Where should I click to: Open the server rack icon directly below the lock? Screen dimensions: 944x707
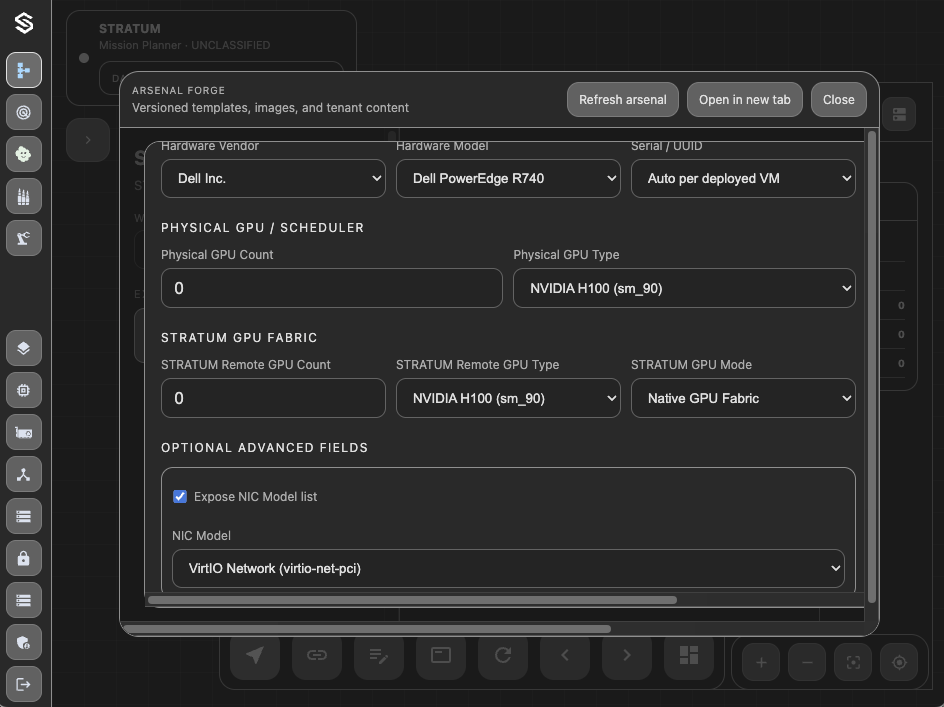pos(24,600)
